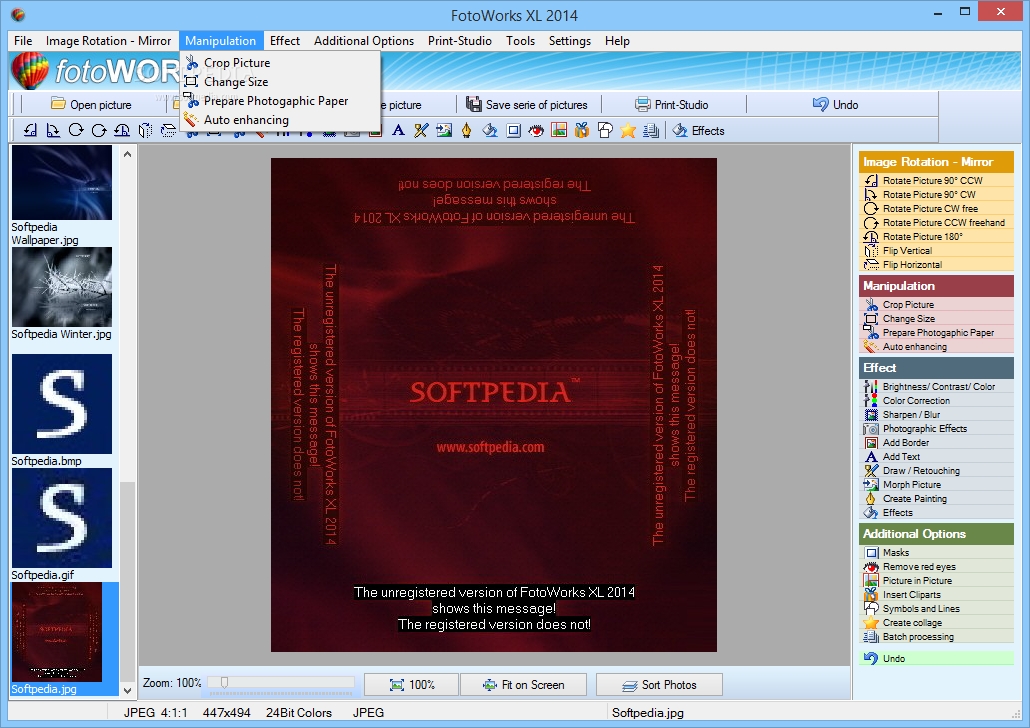Click the Create Painting pen toolbar icon
1030x728 pixels.
466,130
